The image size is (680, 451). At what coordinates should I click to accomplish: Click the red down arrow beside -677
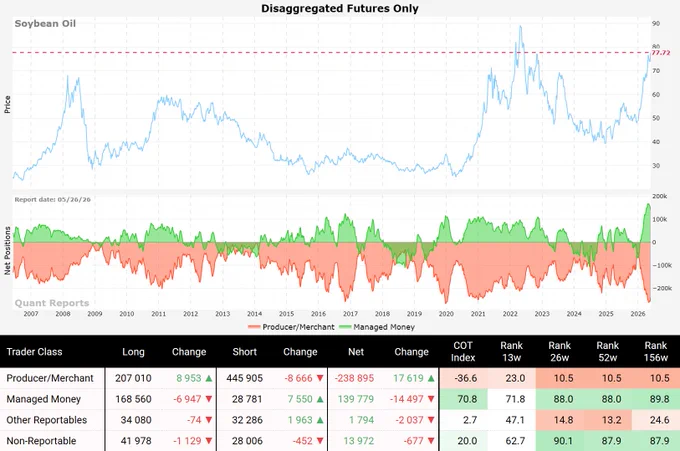point(431,441)
